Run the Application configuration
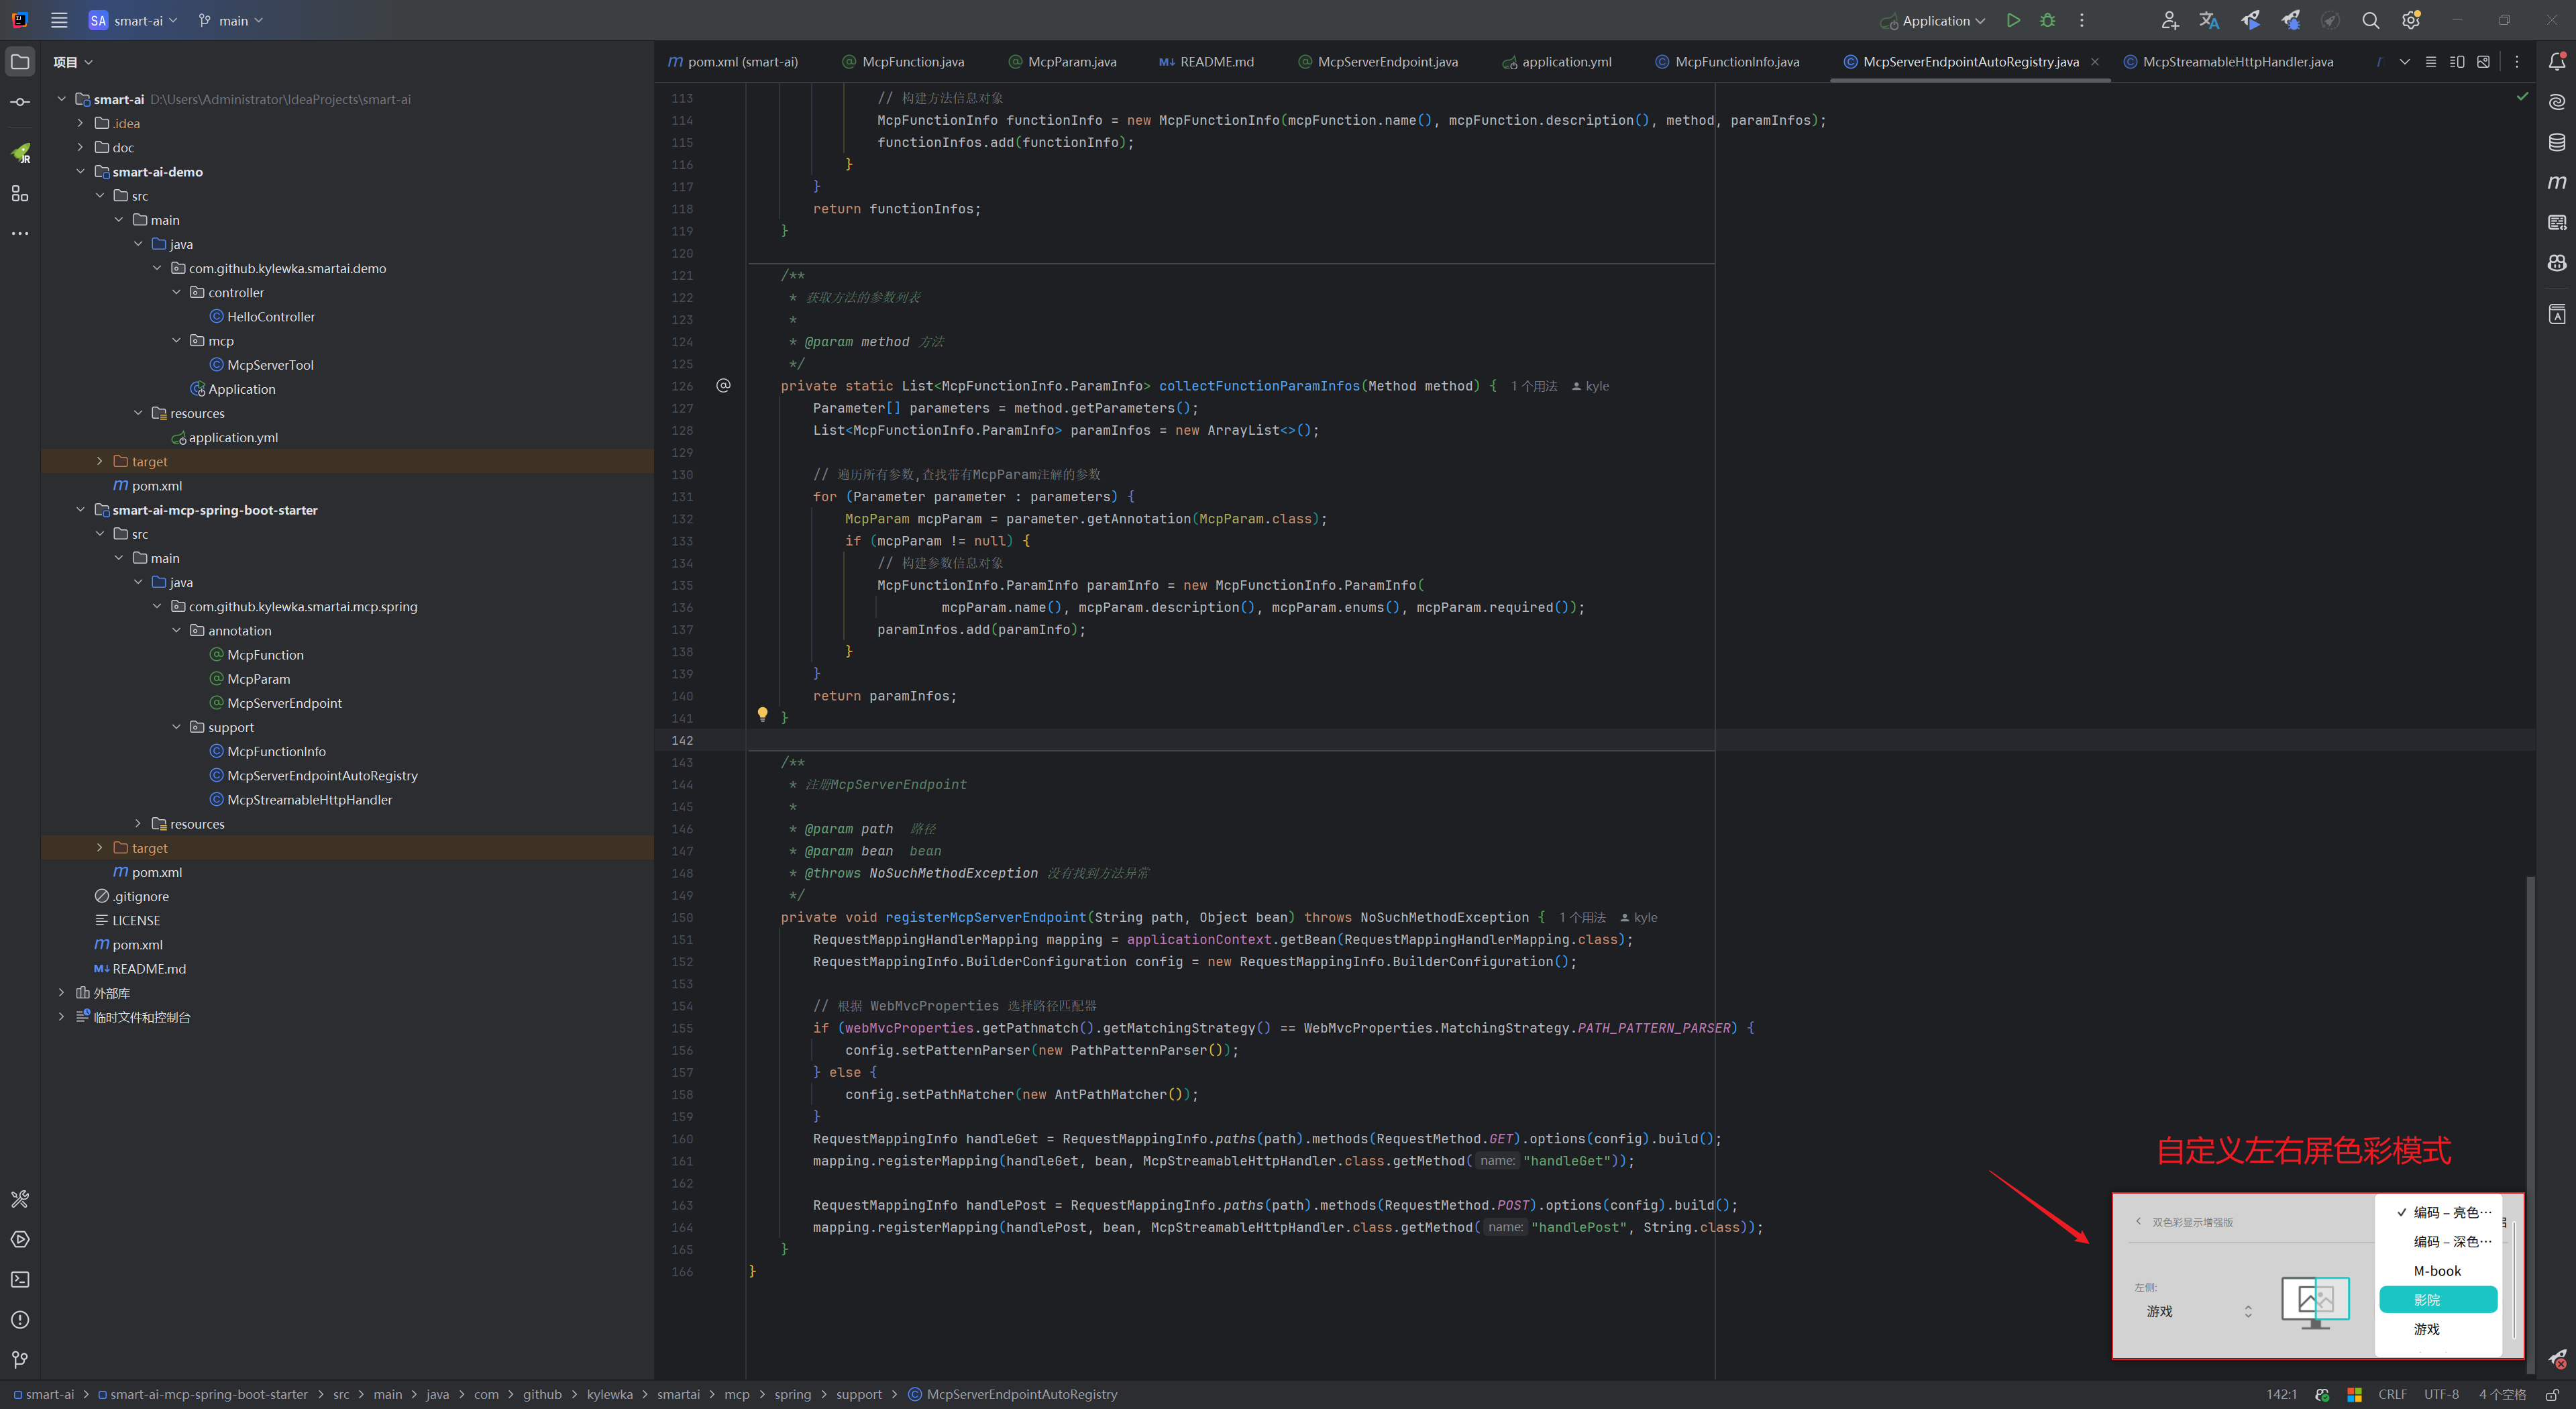 [x=2013, y=20]
